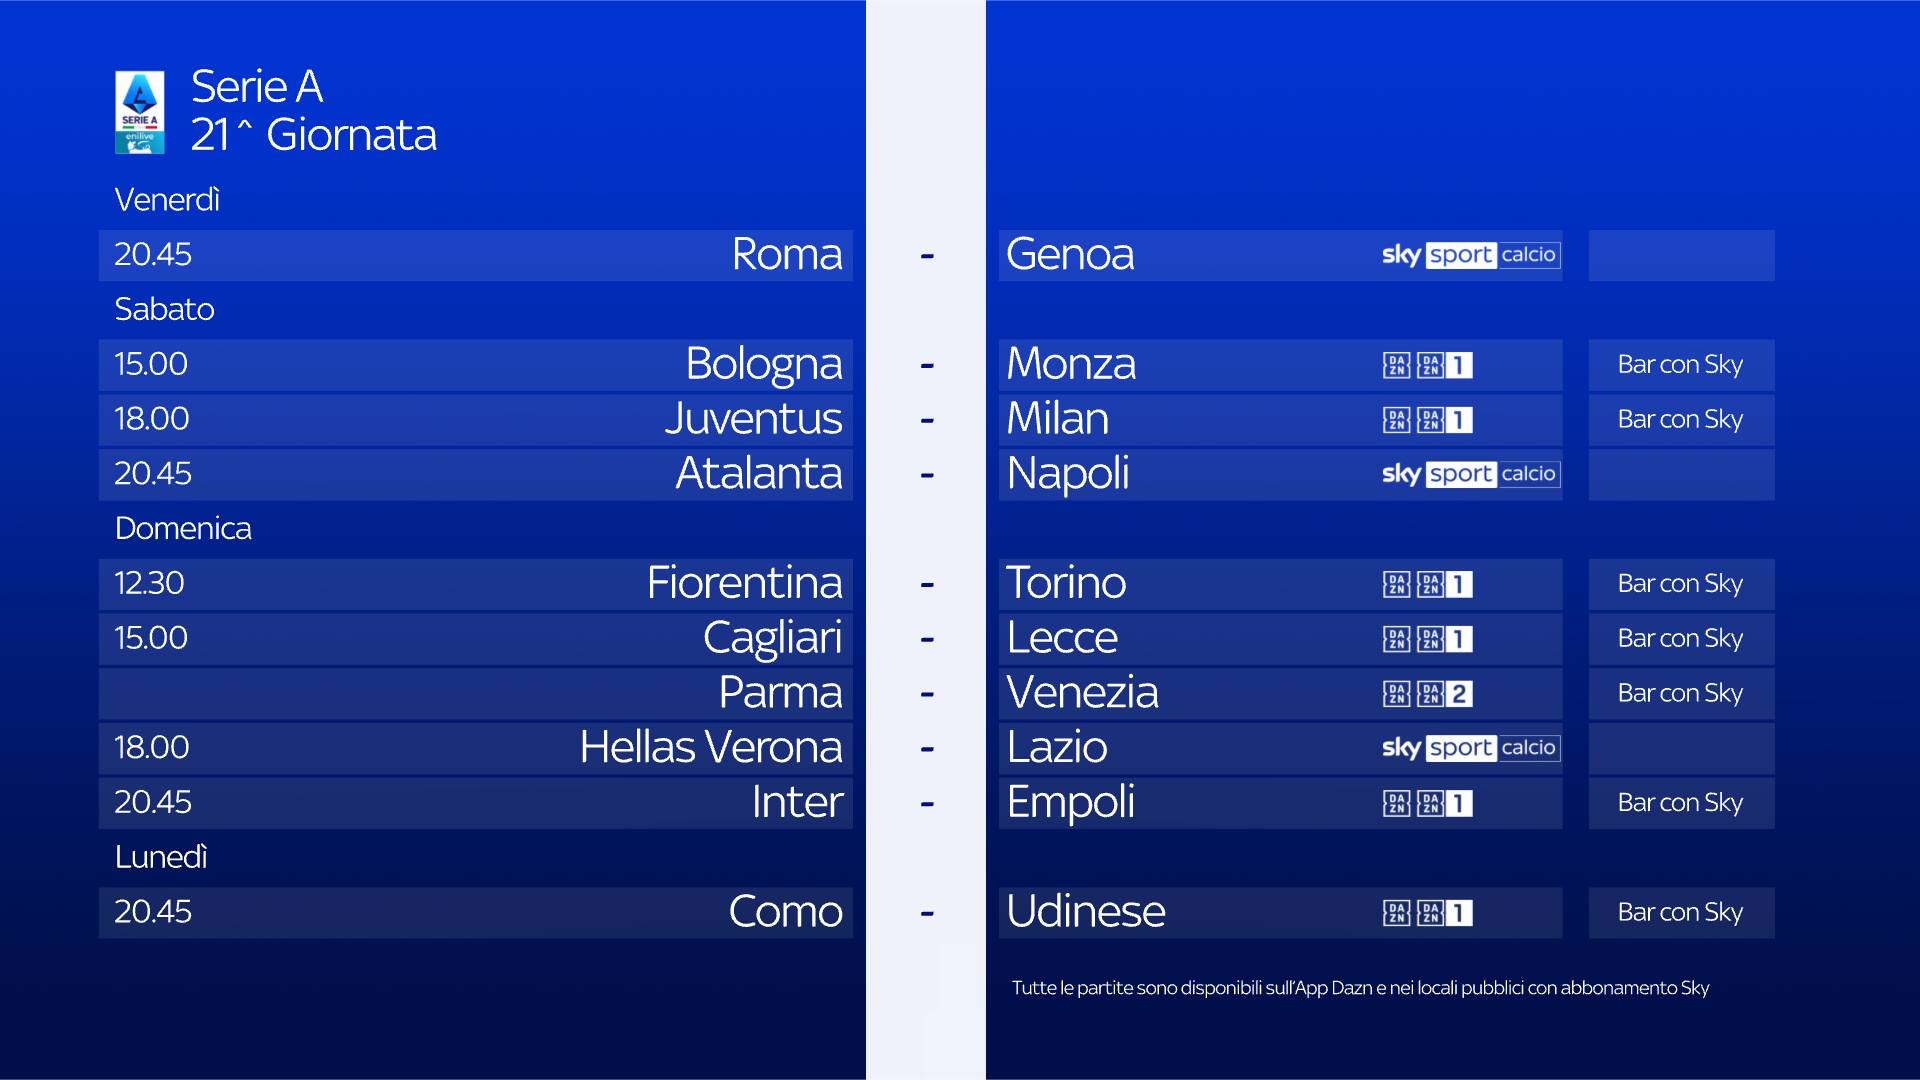
Task: Select the Venerdì day heading
Action: point(167,200)
